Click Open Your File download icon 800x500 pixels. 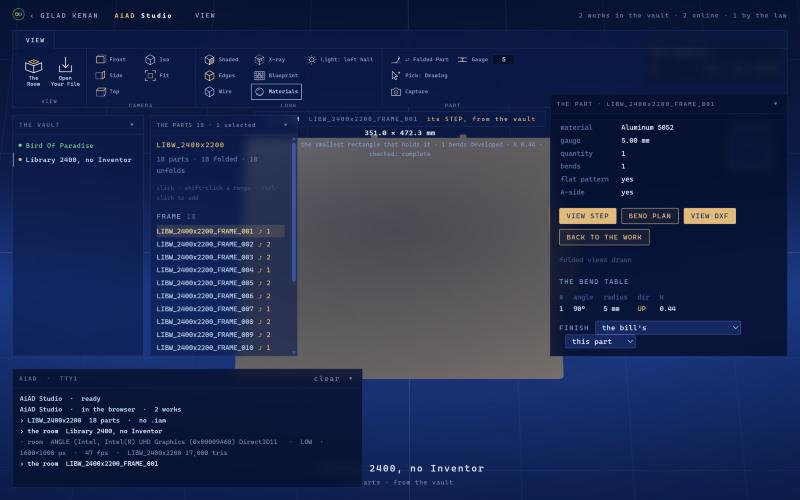tap(65, 65)
